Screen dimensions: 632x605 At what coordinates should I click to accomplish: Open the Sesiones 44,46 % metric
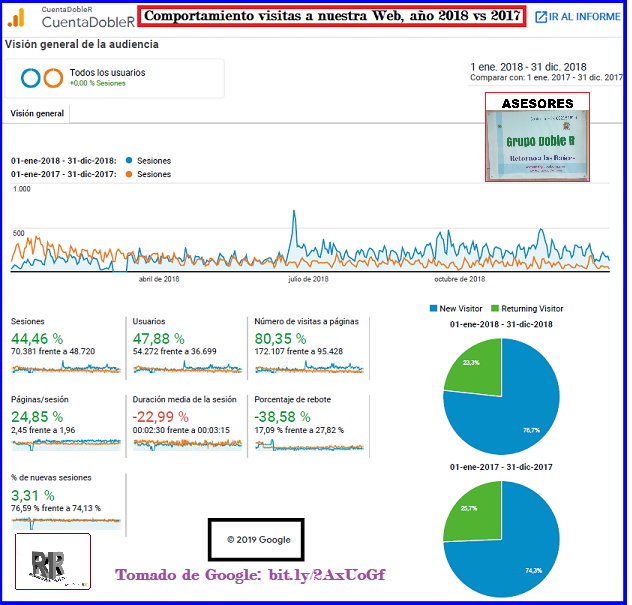[x=37, y=339]
